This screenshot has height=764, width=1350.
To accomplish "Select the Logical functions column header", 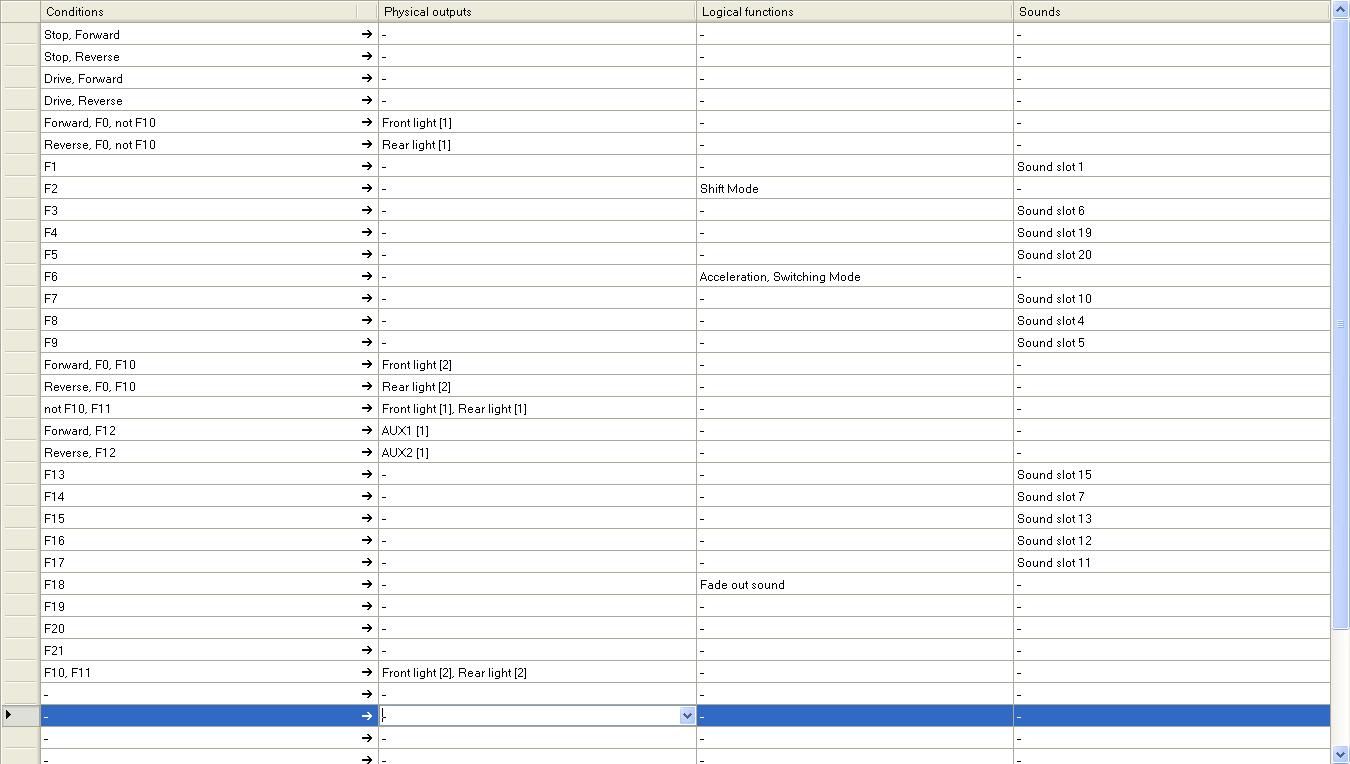I will [x=854, y=12].
